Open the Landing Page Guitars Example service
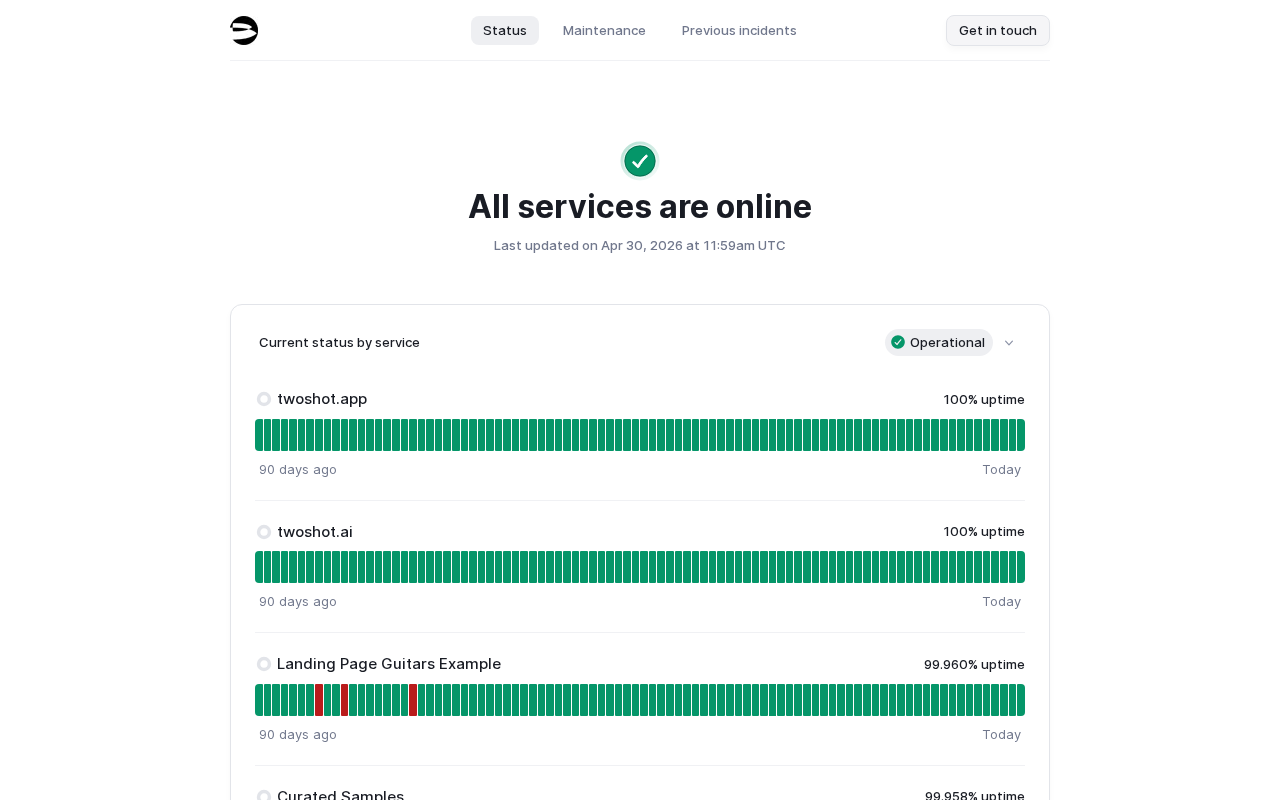This screenshot has width=1280, height=800. 389,664
